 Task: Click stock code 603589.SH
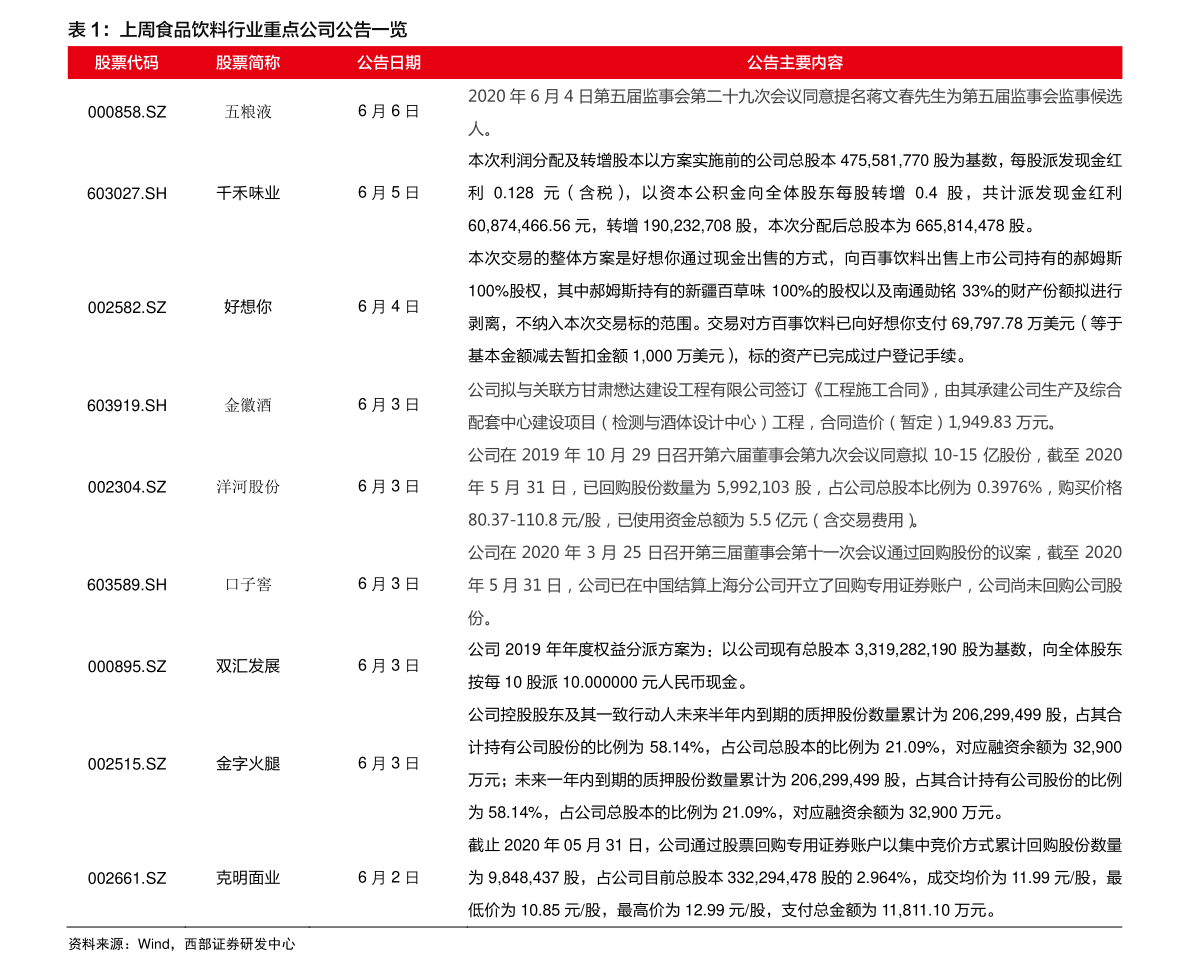127,585
